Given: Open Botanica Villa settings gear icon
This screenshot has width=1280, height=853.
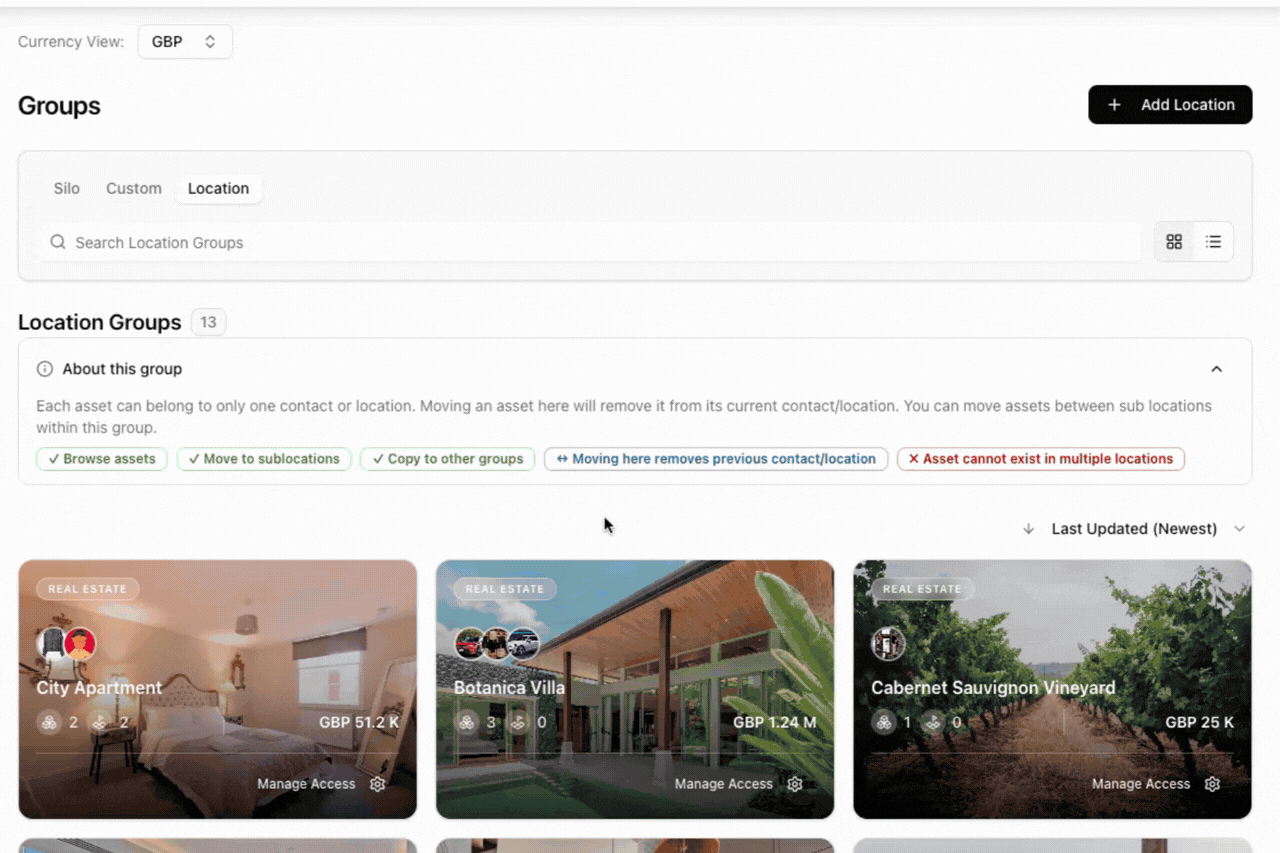Looking at the screenshot, I should click(795, 784).
